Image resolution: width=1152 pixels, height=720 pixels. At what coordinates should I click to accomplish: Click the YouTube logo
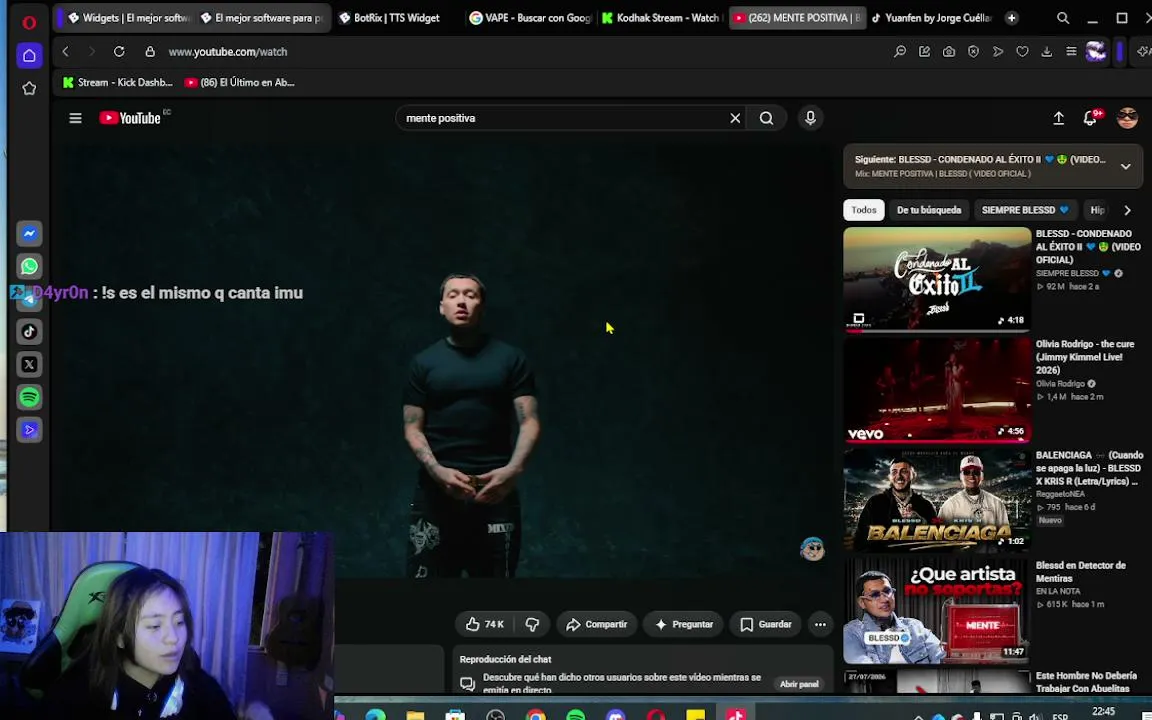(x=130, y=118)
